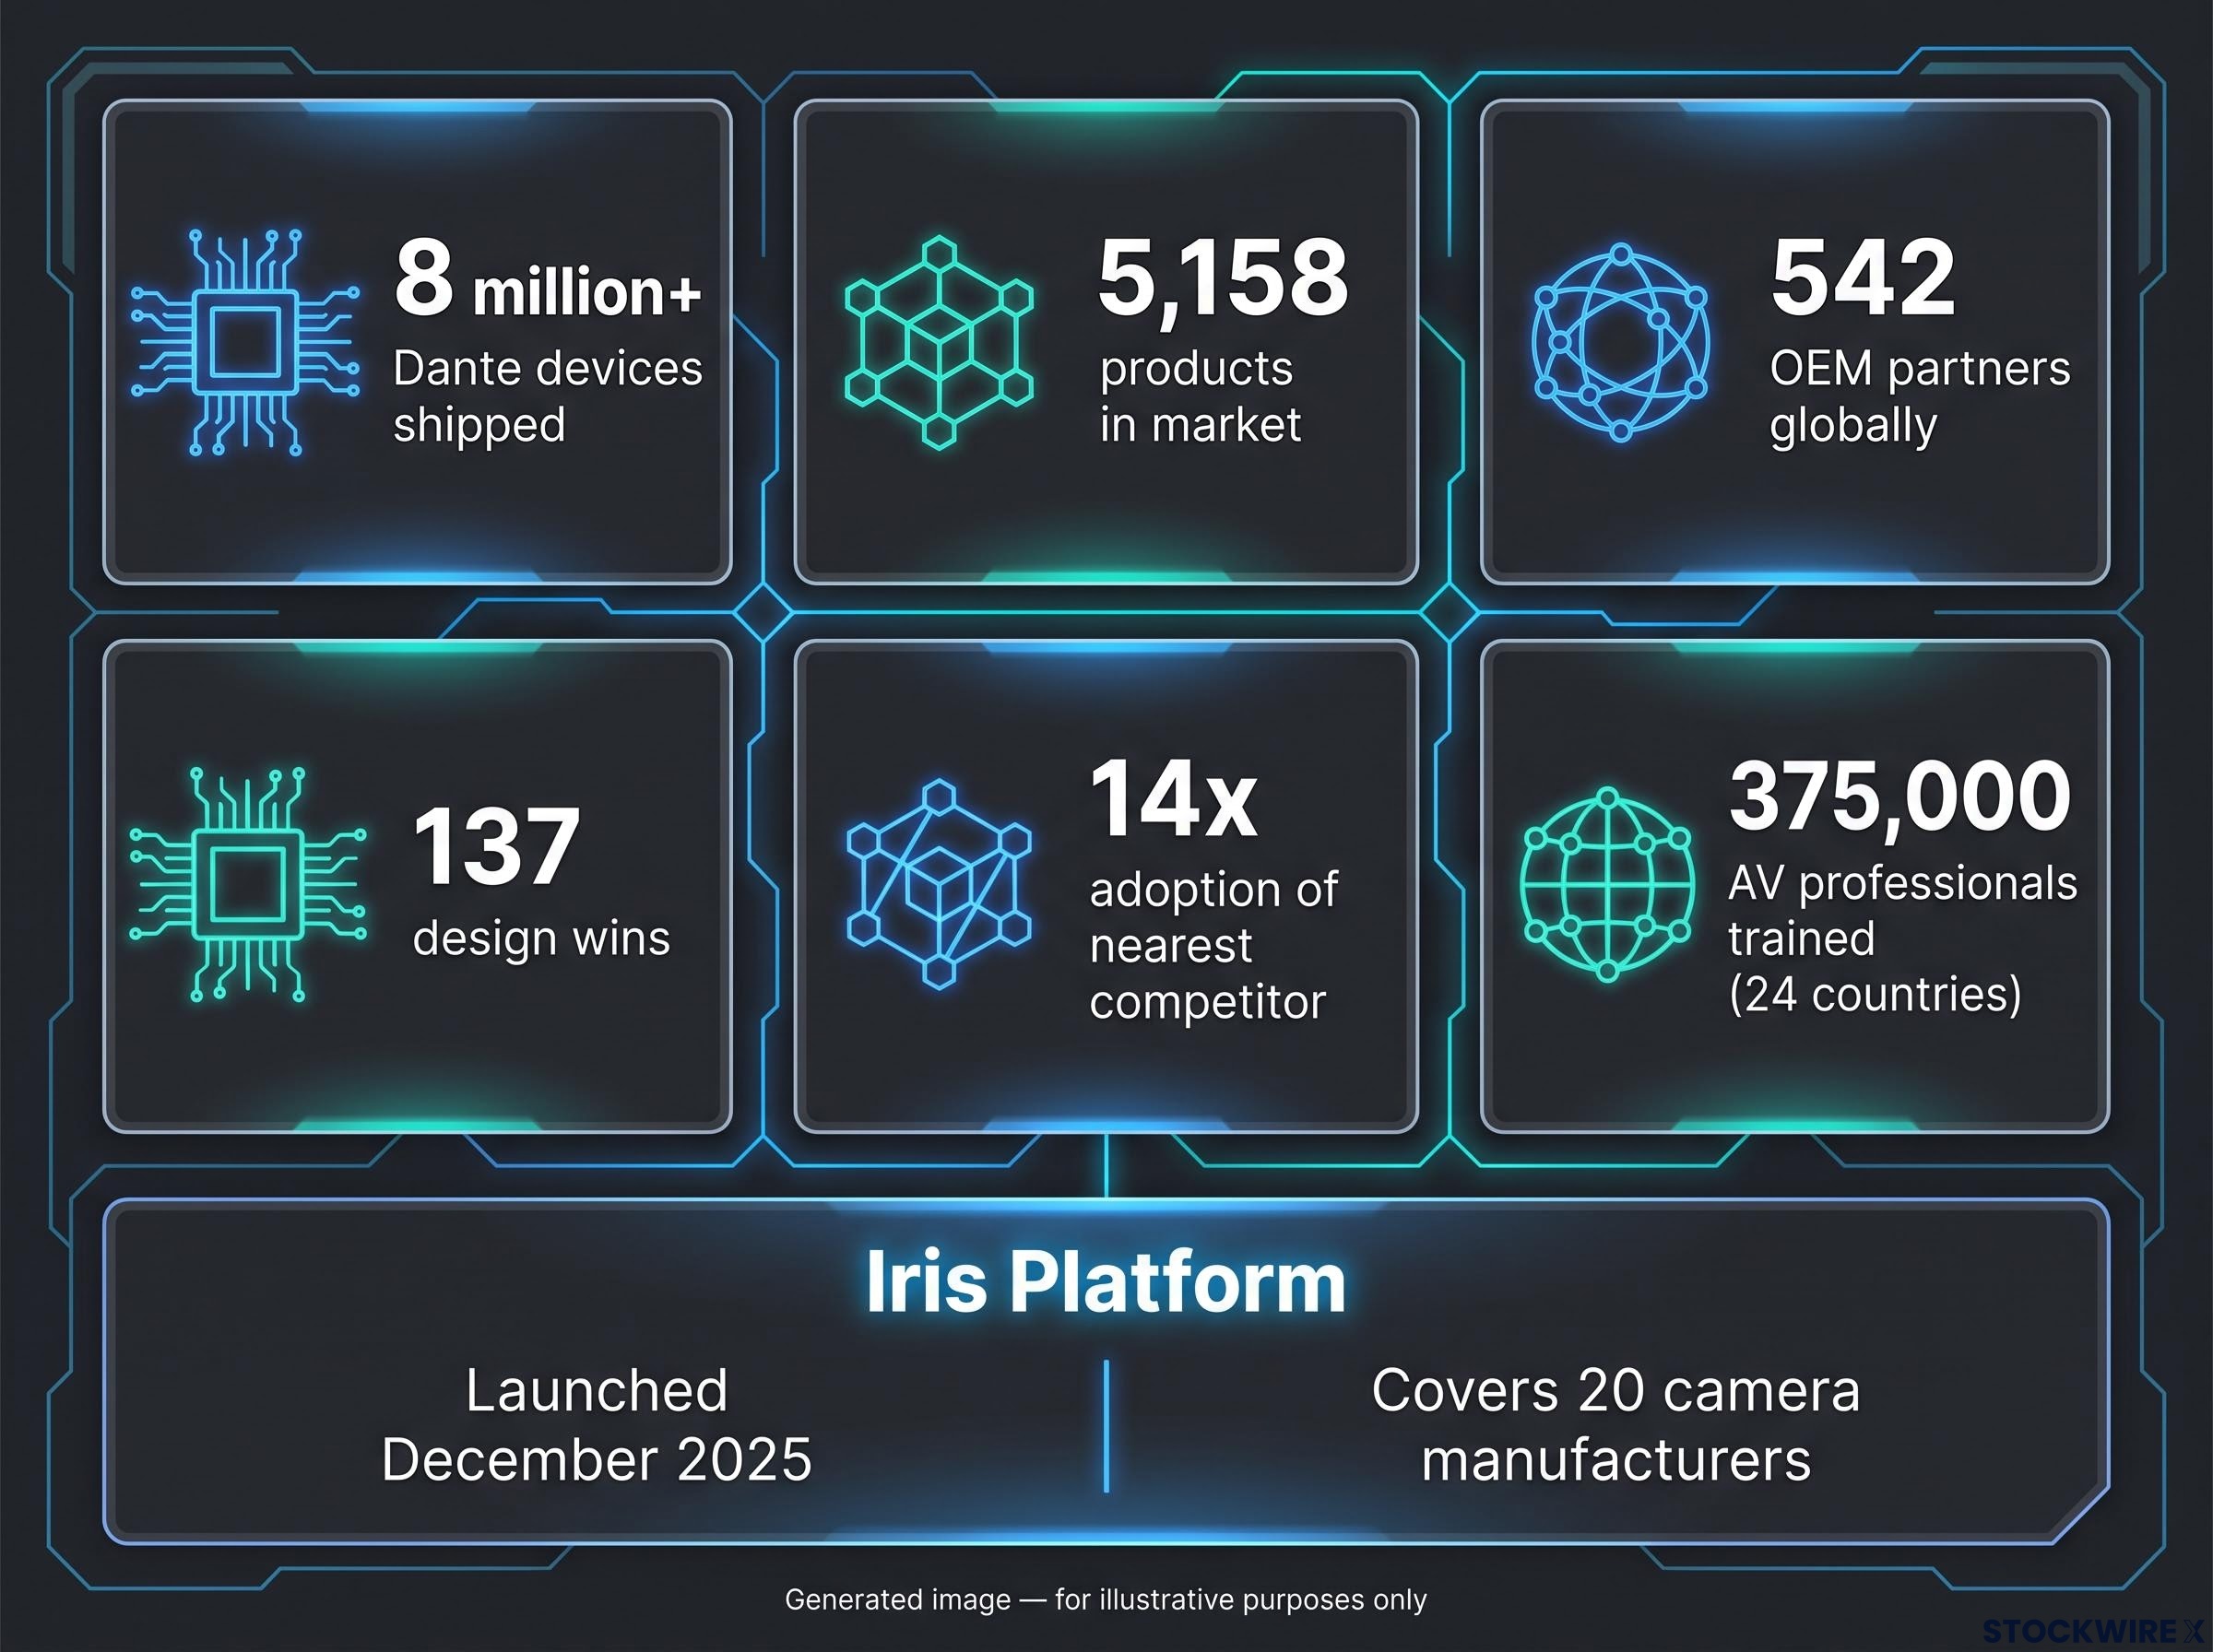Viewport: 2213px width, 1652px height.
Task: Click the "Generated image — for illustrative purposes only" disclaimer
Action: [1106, 1600]
